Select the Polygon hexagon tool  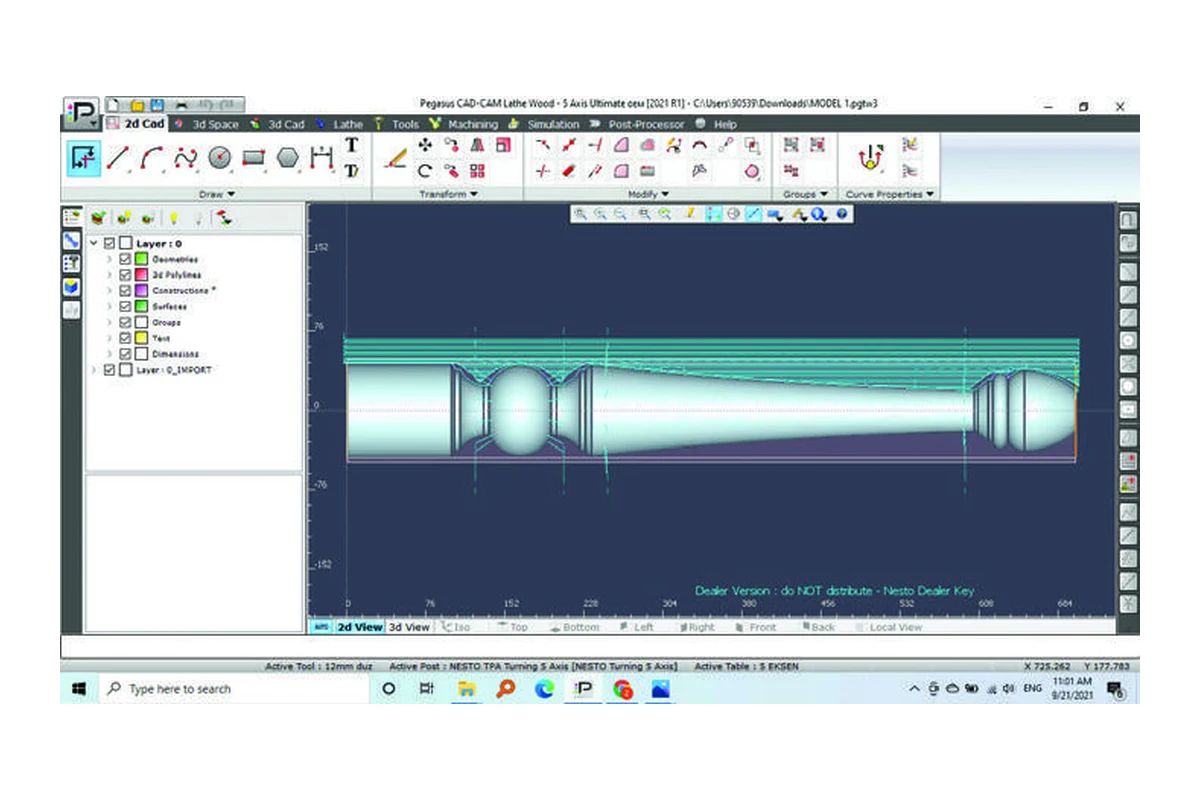[288, 159]
